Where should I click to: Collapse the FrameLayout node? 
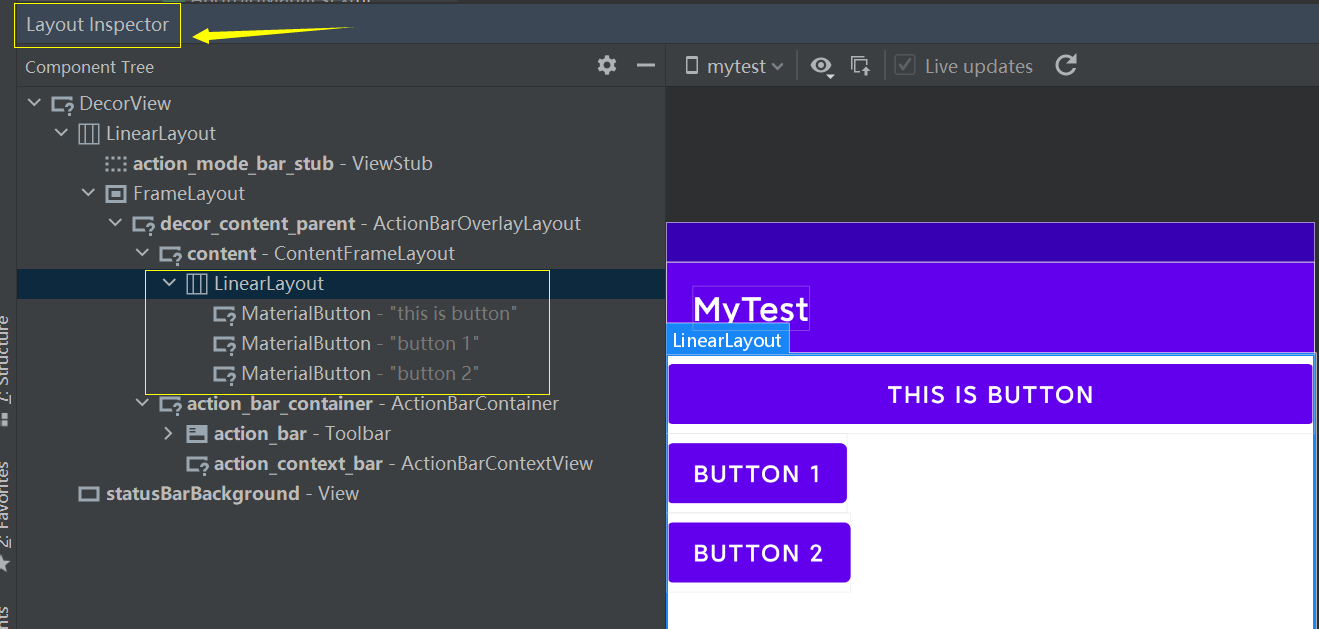click(x=89, y=193)
